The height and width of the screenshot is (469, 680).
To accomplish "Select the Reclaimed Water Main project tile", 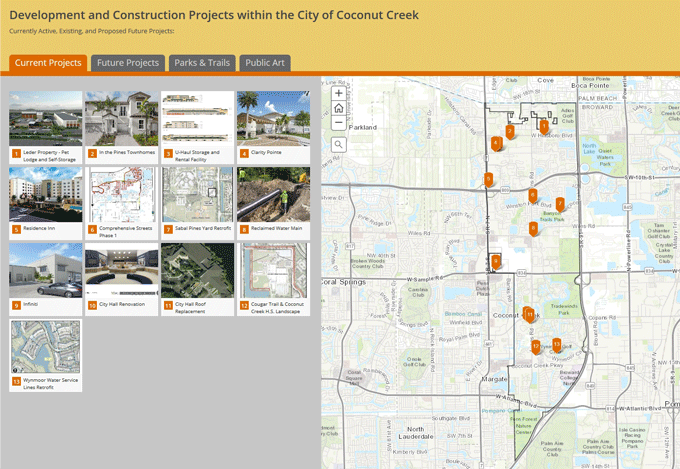I will pos(273,195).
